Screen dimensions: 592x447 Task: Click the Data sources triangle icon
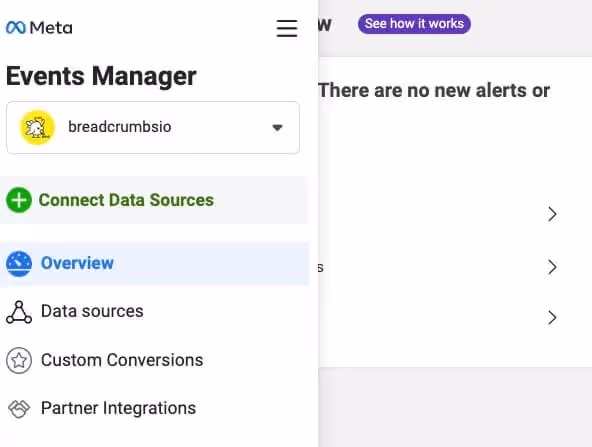(19, 312)
